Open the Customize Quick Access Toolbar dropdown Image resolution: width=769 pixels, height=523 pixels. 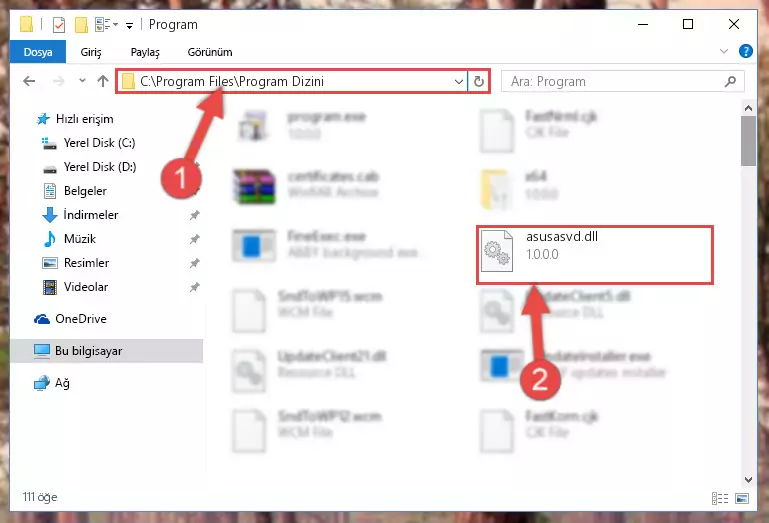pyautogui.click(x=129, y=26)
